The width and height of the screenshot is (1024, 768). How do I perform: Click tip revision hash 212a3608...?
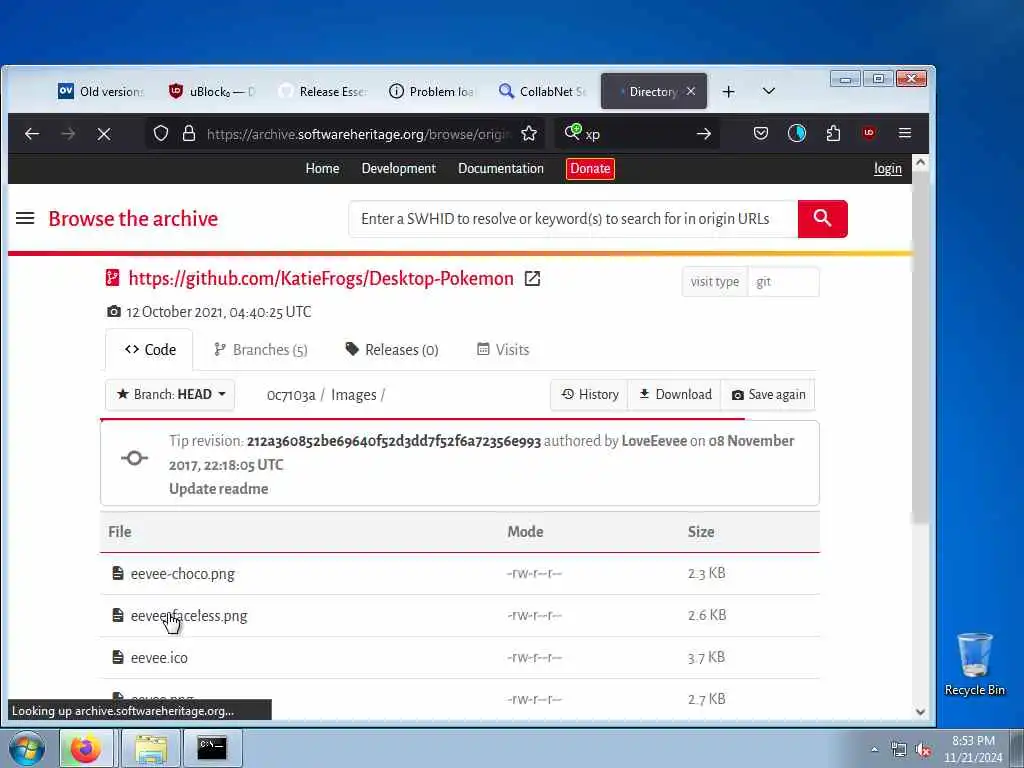click(x=394, y=441)
